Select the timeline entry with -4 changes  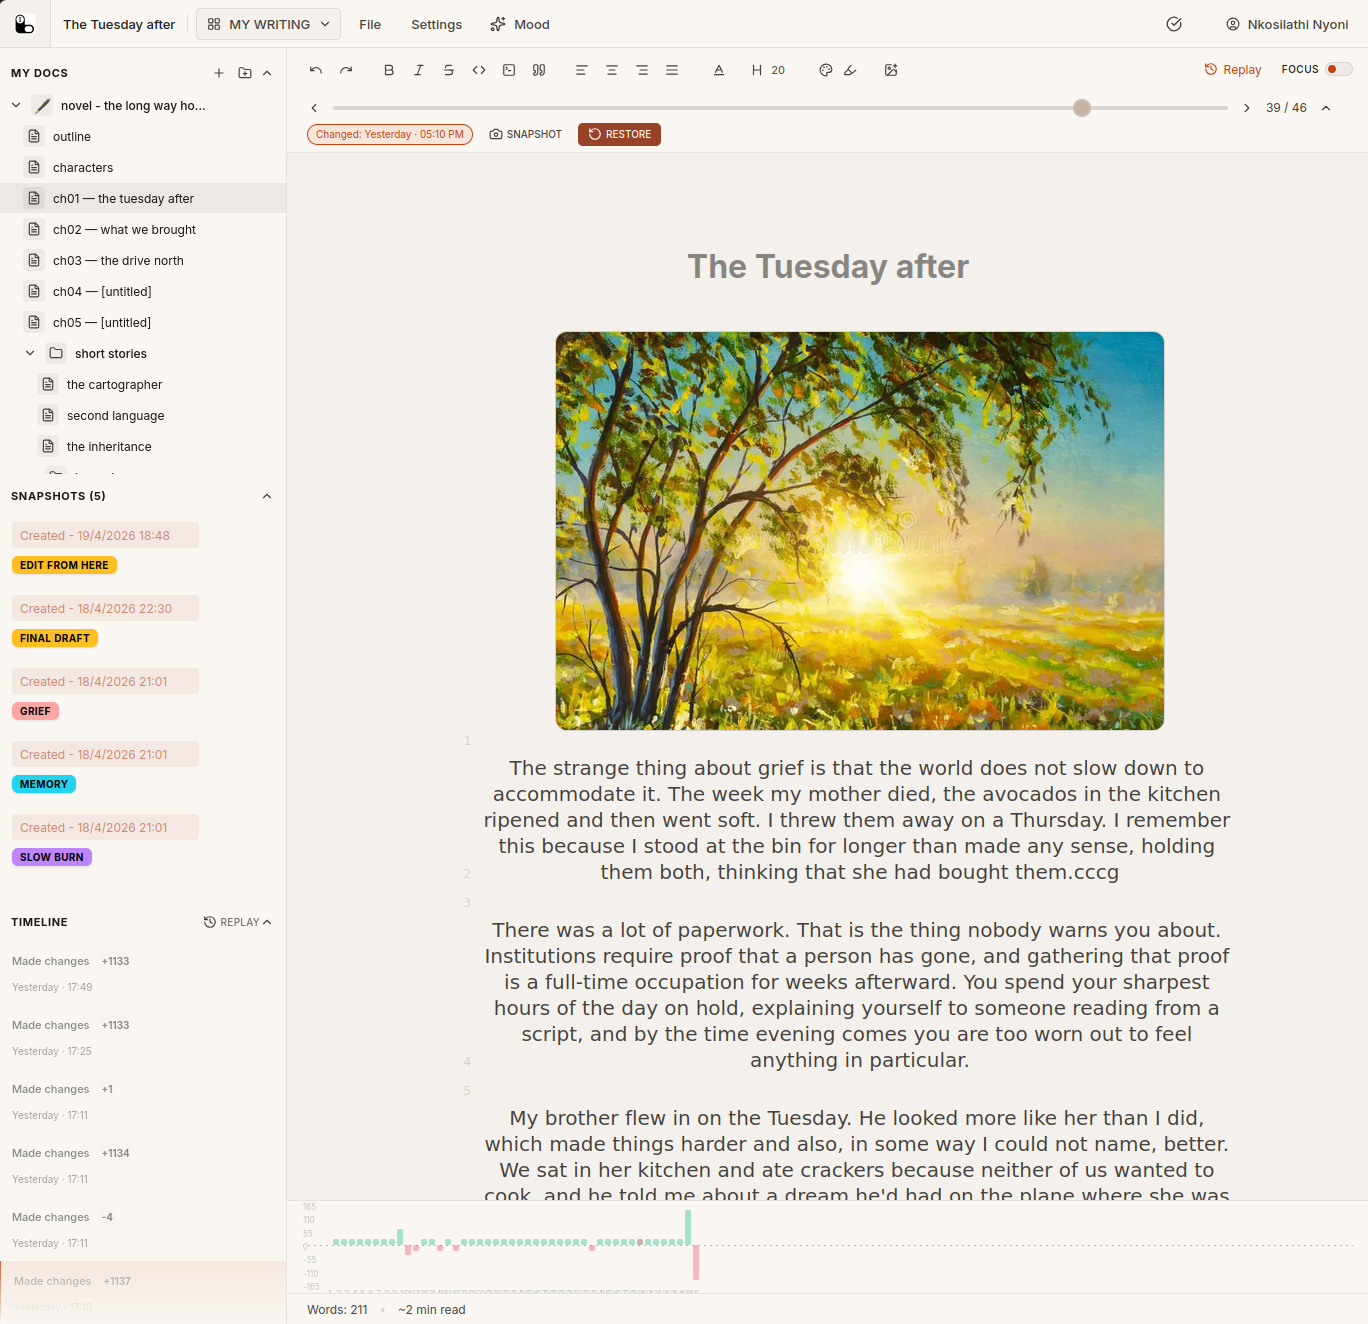[x=143, y=1230]
